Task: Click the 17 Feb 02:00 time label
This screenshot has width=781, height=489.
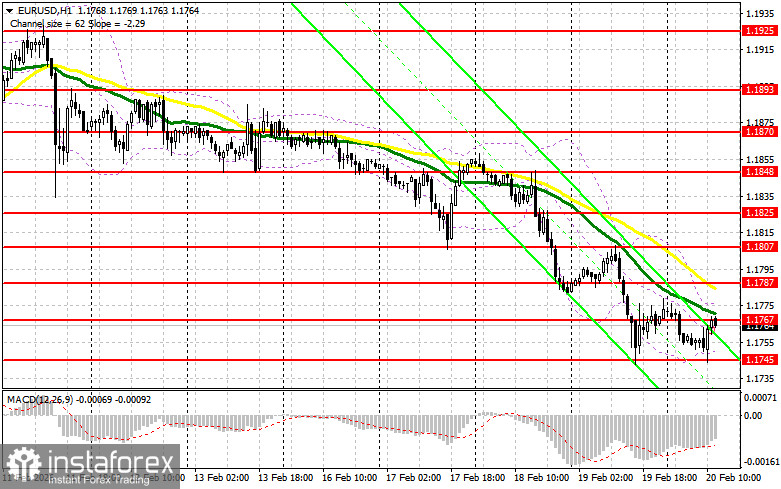Action: (x=413, y=478)
